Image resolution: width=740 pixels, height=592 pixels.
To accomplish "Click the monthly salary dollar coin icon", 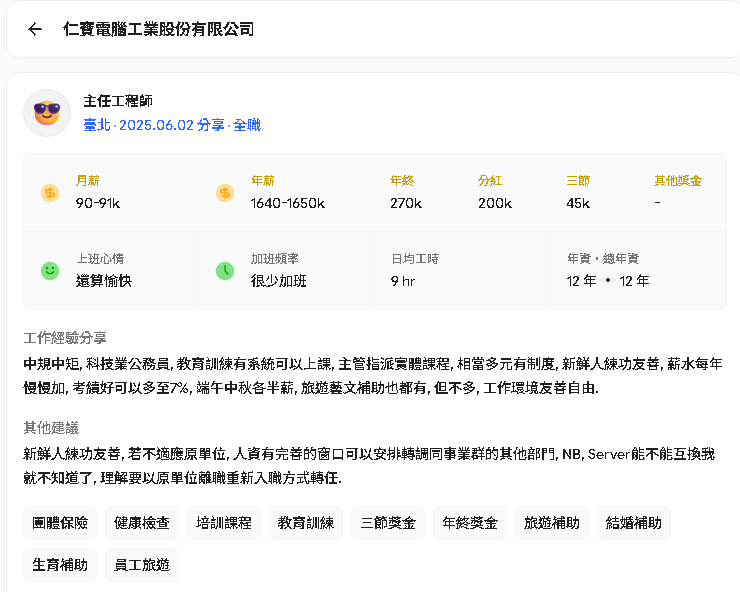I will point(50,193).
